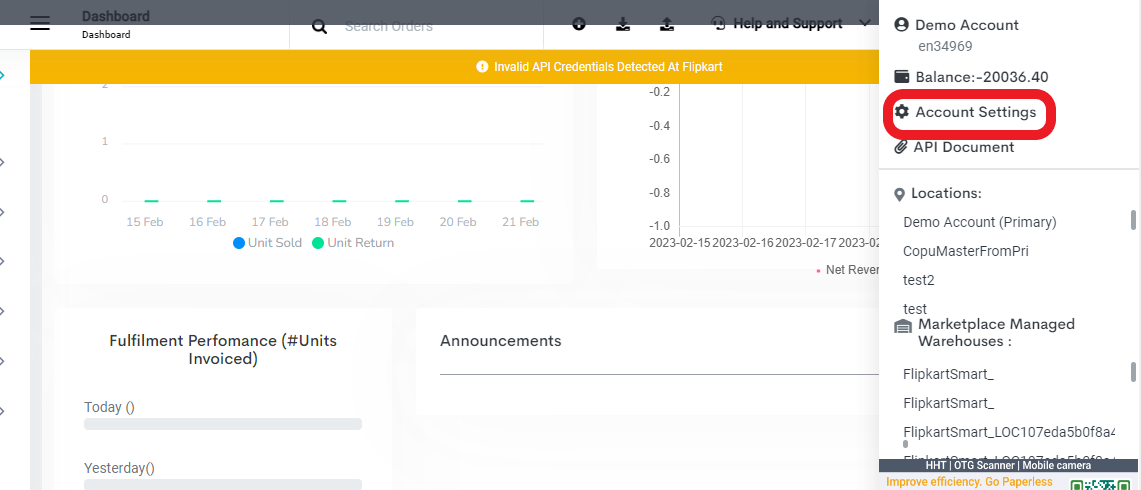Click the Yesterday() progress bar
This screenshot has width=1141, height=490.
click(x=223, y=484)
